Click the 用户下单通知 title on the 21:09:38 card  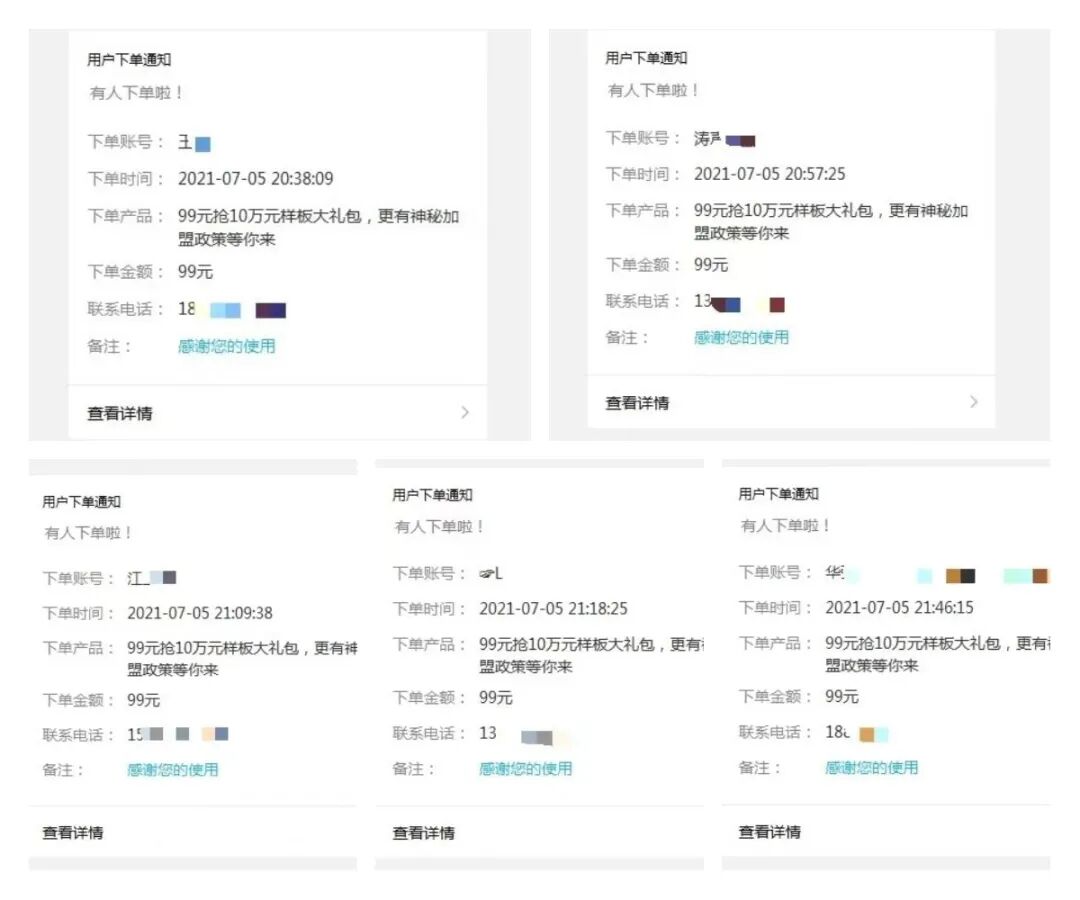pyautogui.click(x=81, y=501)
